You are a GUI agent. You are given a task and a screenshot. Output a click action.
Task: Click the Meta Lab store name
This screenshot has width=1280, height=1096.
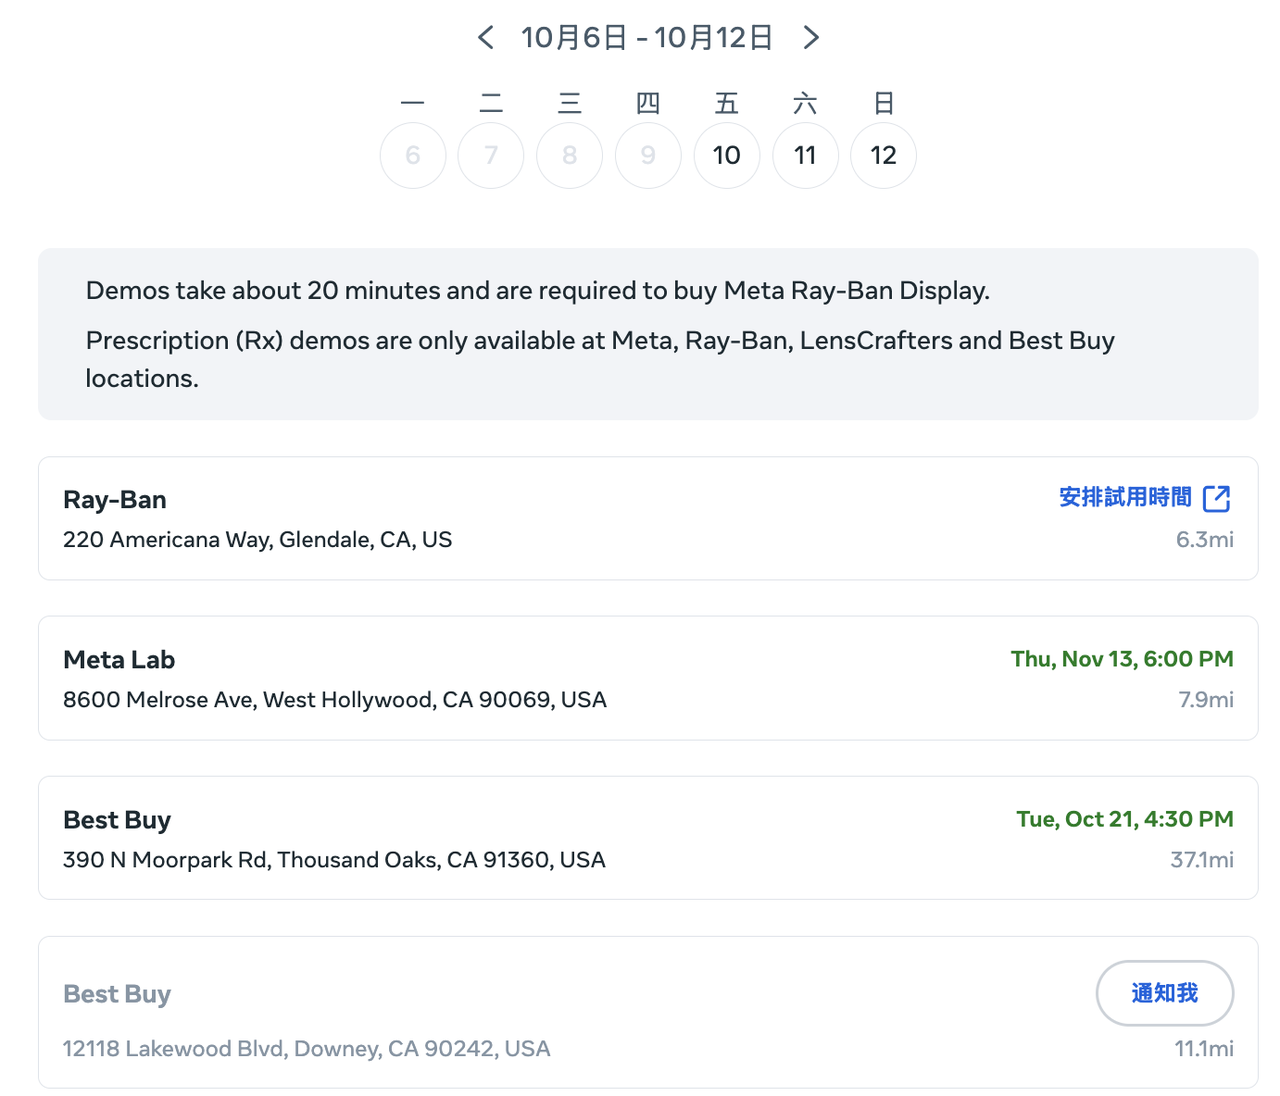tap(119, 660)
